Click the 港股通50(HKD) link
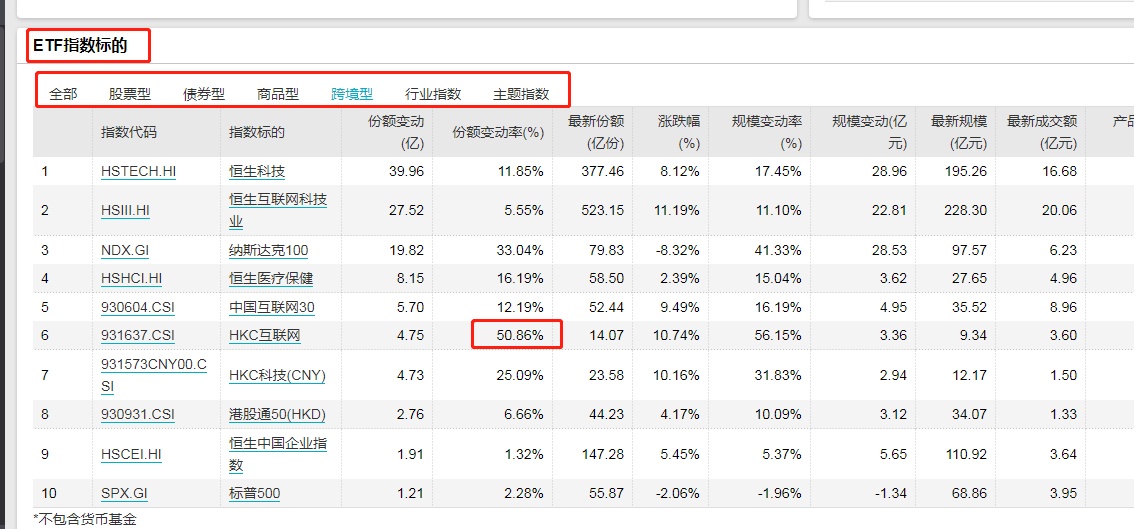This screenshot has height=529, width=1134. tap(277, 414)
